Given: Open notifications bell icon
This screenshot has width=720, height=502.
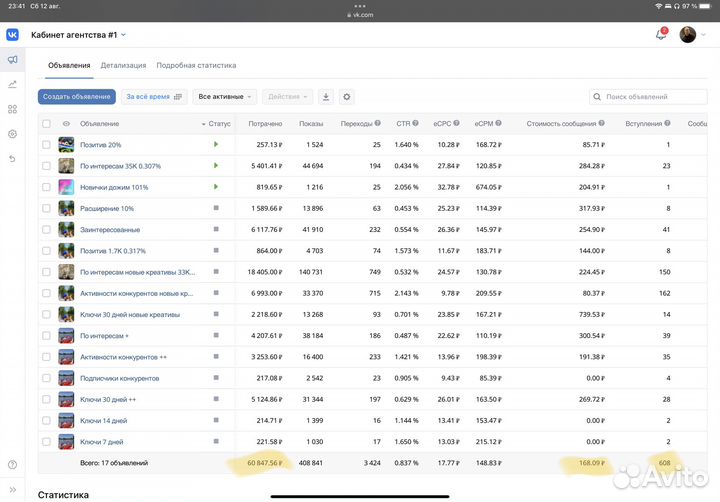Looking at the screenshot, I should (x=660, y=35).
